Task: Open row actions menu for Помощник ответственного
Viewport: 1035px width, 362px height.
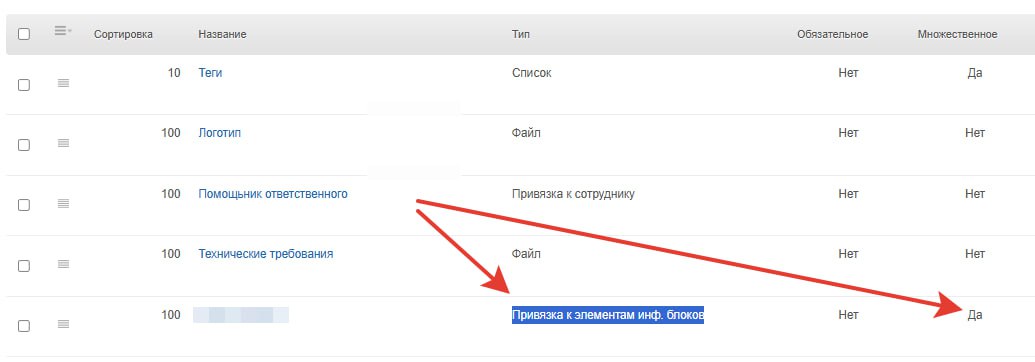Action: coord(63,203)
